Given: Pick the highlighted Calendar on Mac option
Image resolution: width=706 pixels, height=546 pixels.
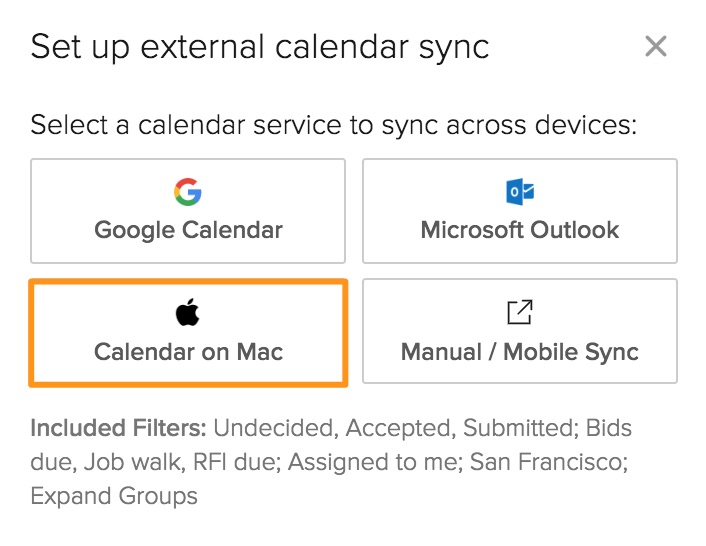Looking at the screenshot, I should point(188,332).
